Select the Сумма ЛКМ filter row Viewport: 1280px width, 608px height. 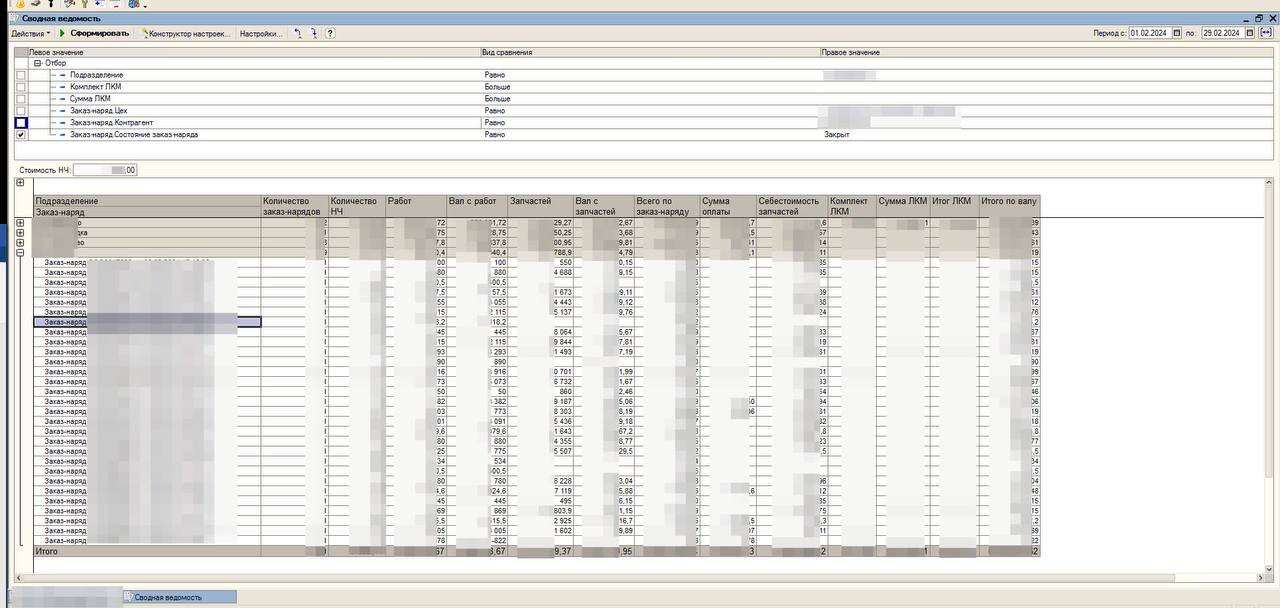pos(645,99)
